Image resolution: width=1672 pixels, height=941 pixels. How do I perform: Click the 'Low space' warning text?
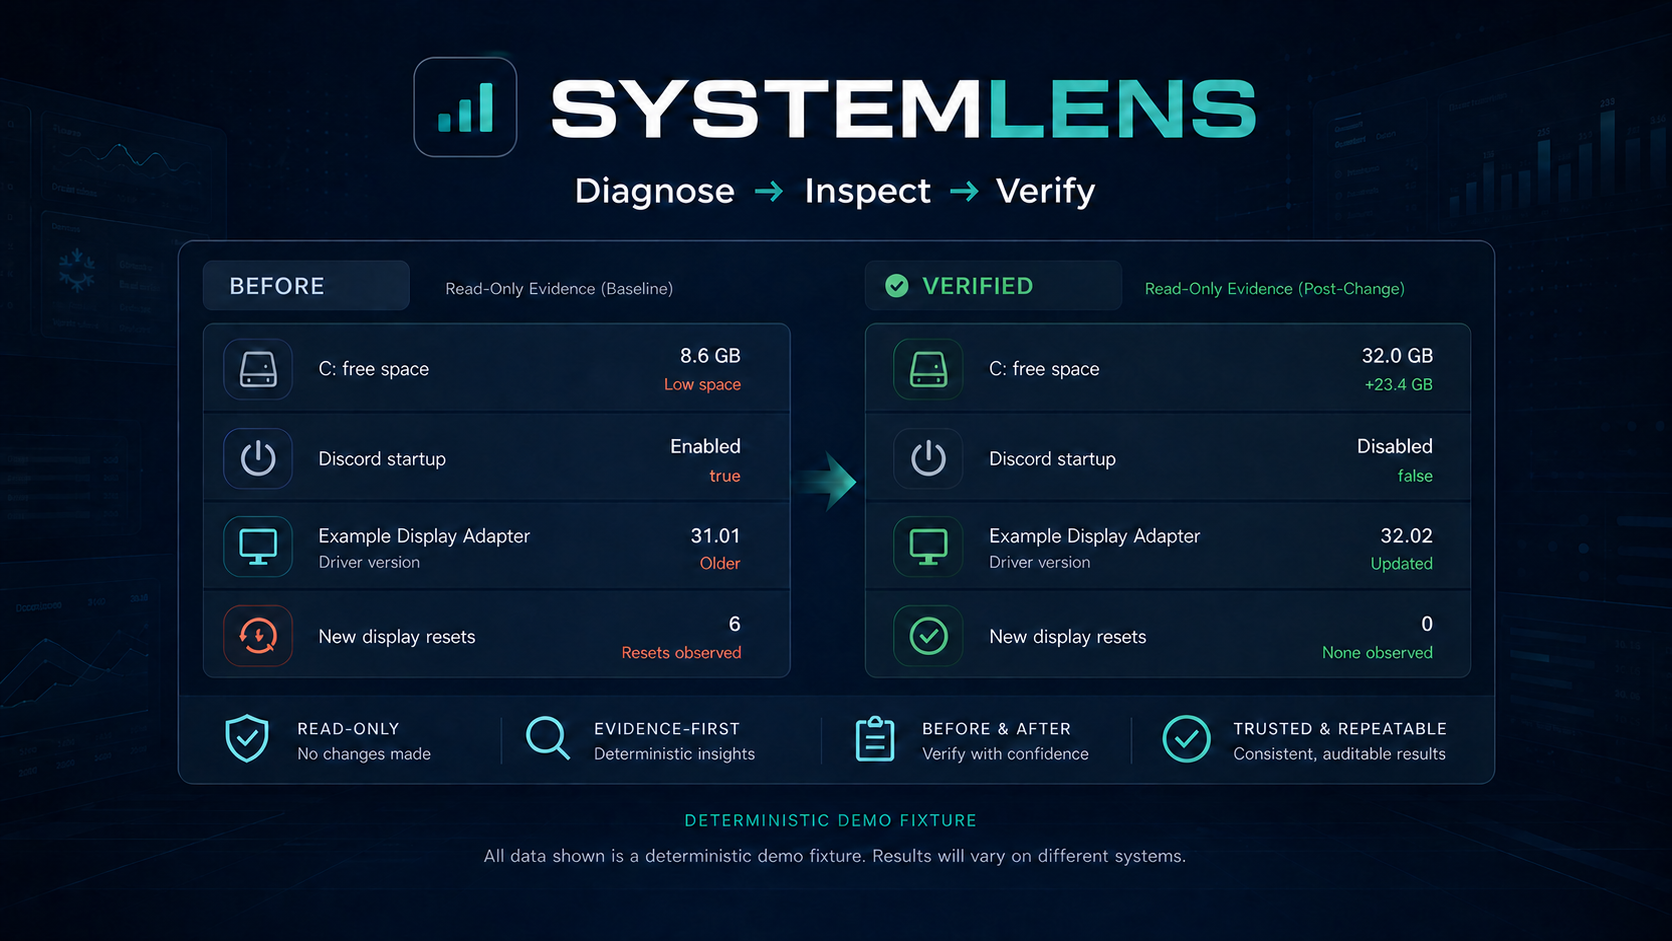click(x=702, y=384)
